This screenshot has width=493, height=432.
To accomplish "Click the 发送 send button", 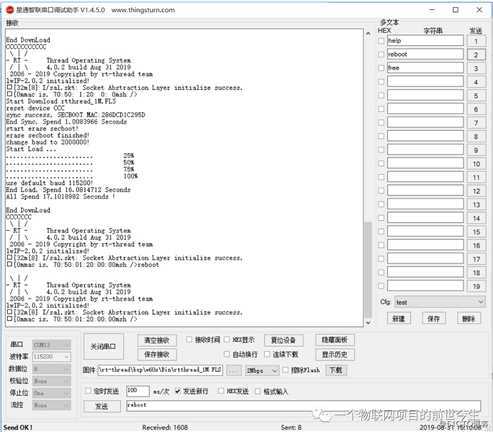I will [x=102, y=406].
